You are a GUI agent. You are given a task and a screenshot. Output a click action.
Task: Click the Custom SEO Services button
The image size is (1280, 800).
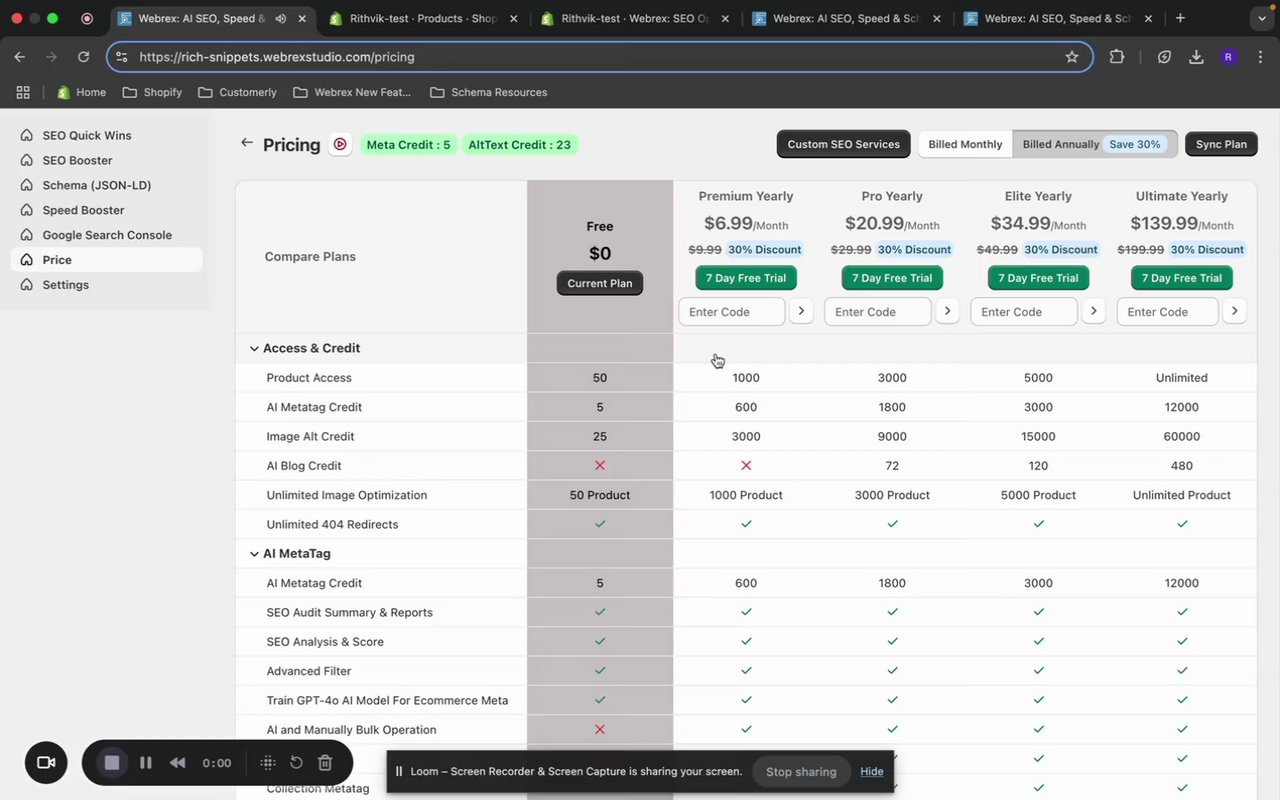tap(843, 144)
